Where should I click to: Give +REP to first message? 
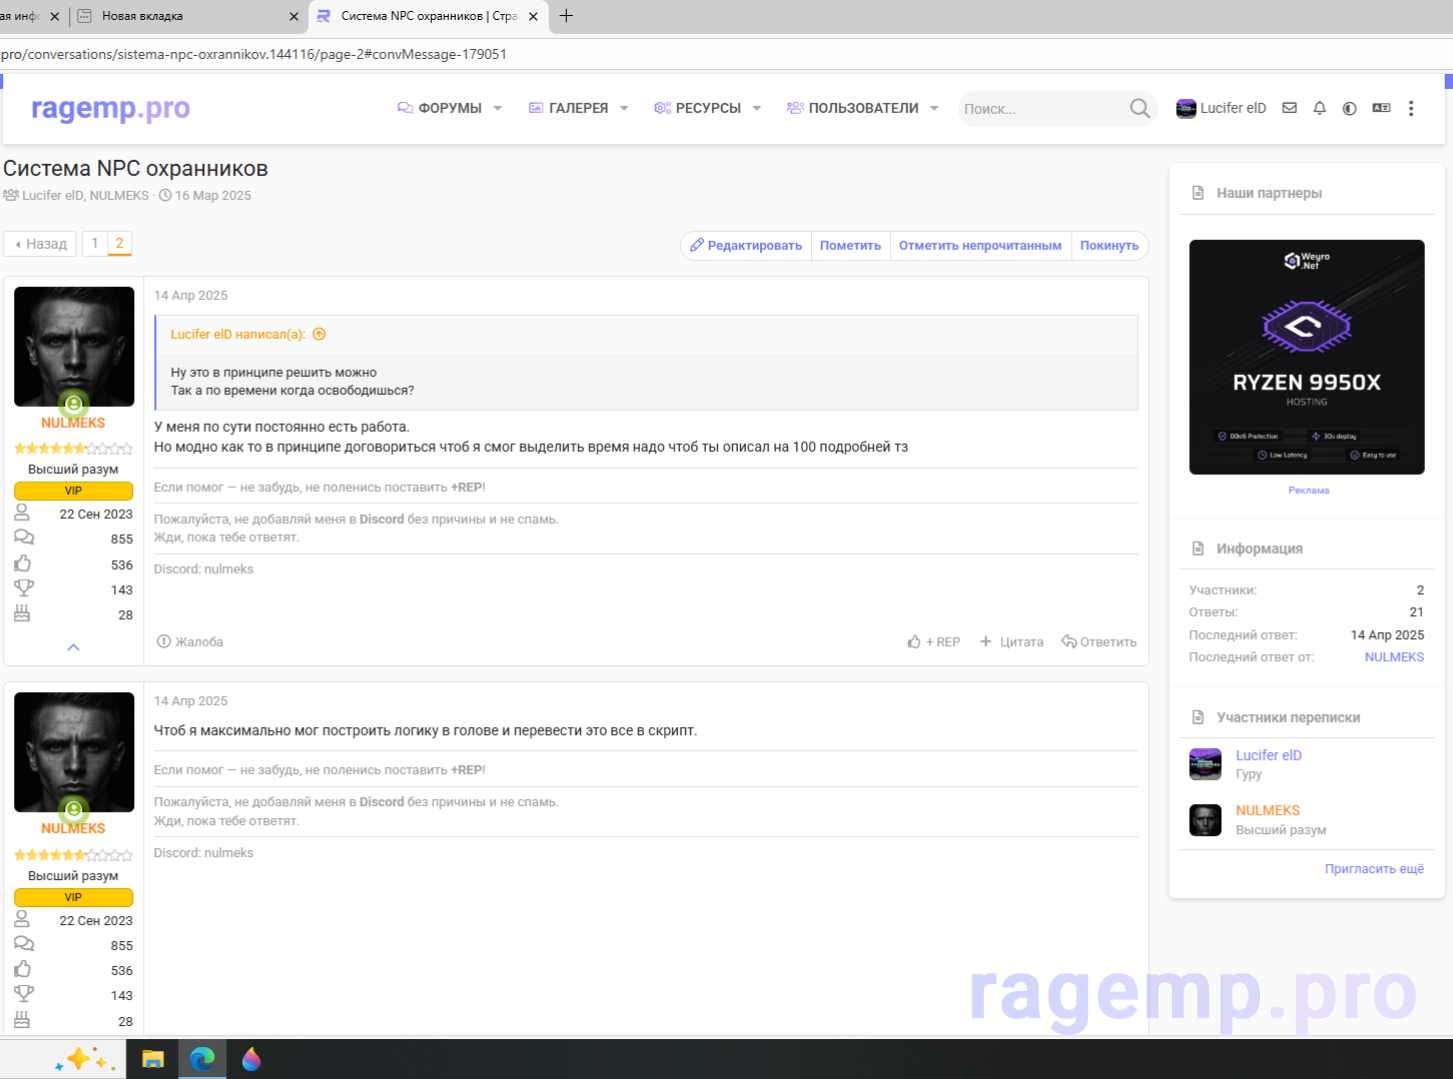934,642
